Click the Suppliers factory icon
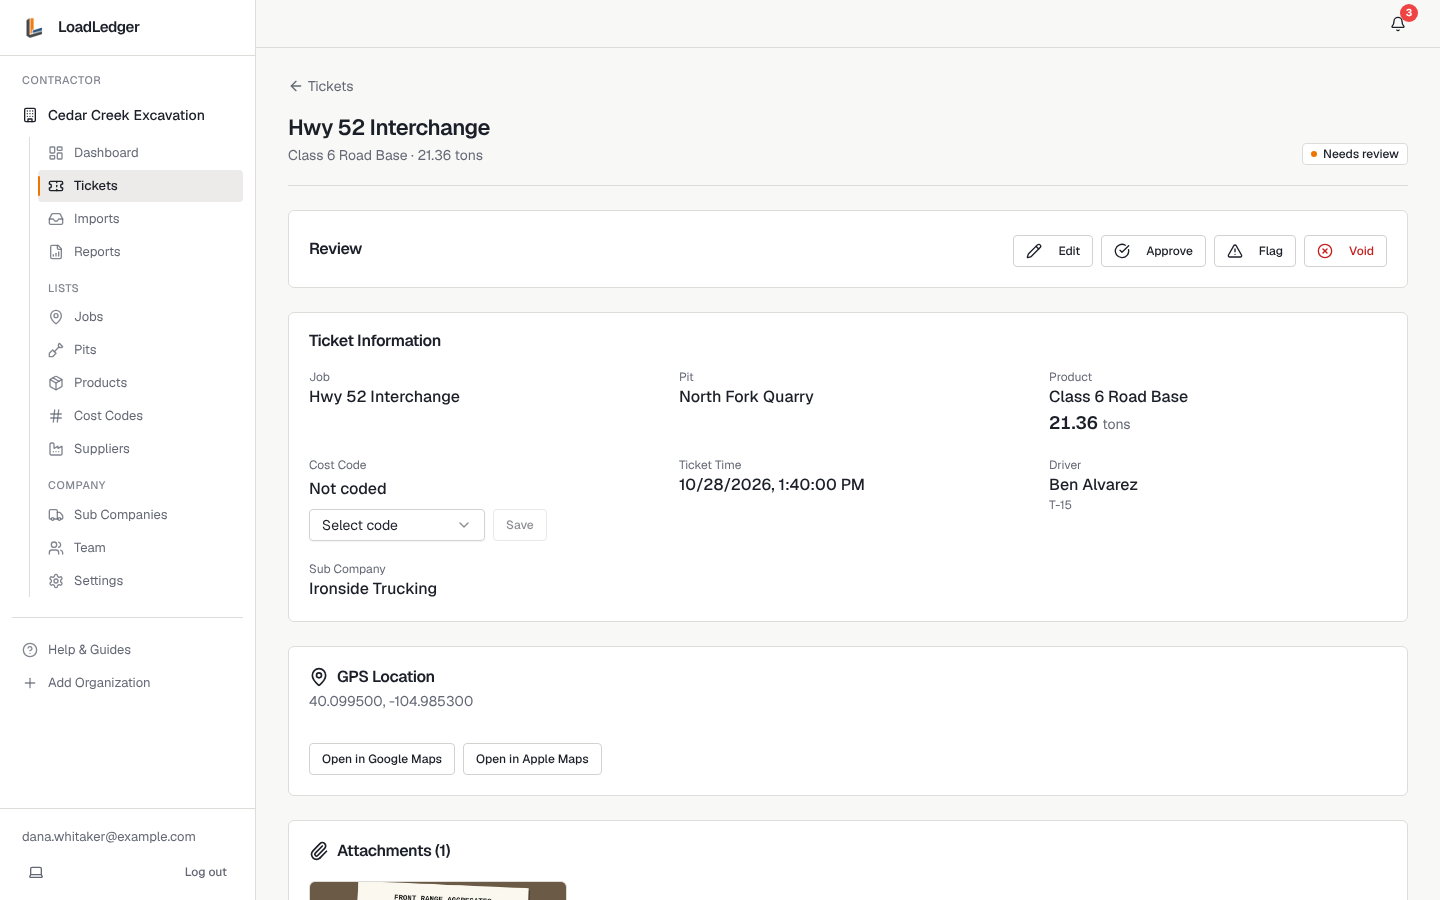The image size is (1440, 900). (x=56, y=449)
